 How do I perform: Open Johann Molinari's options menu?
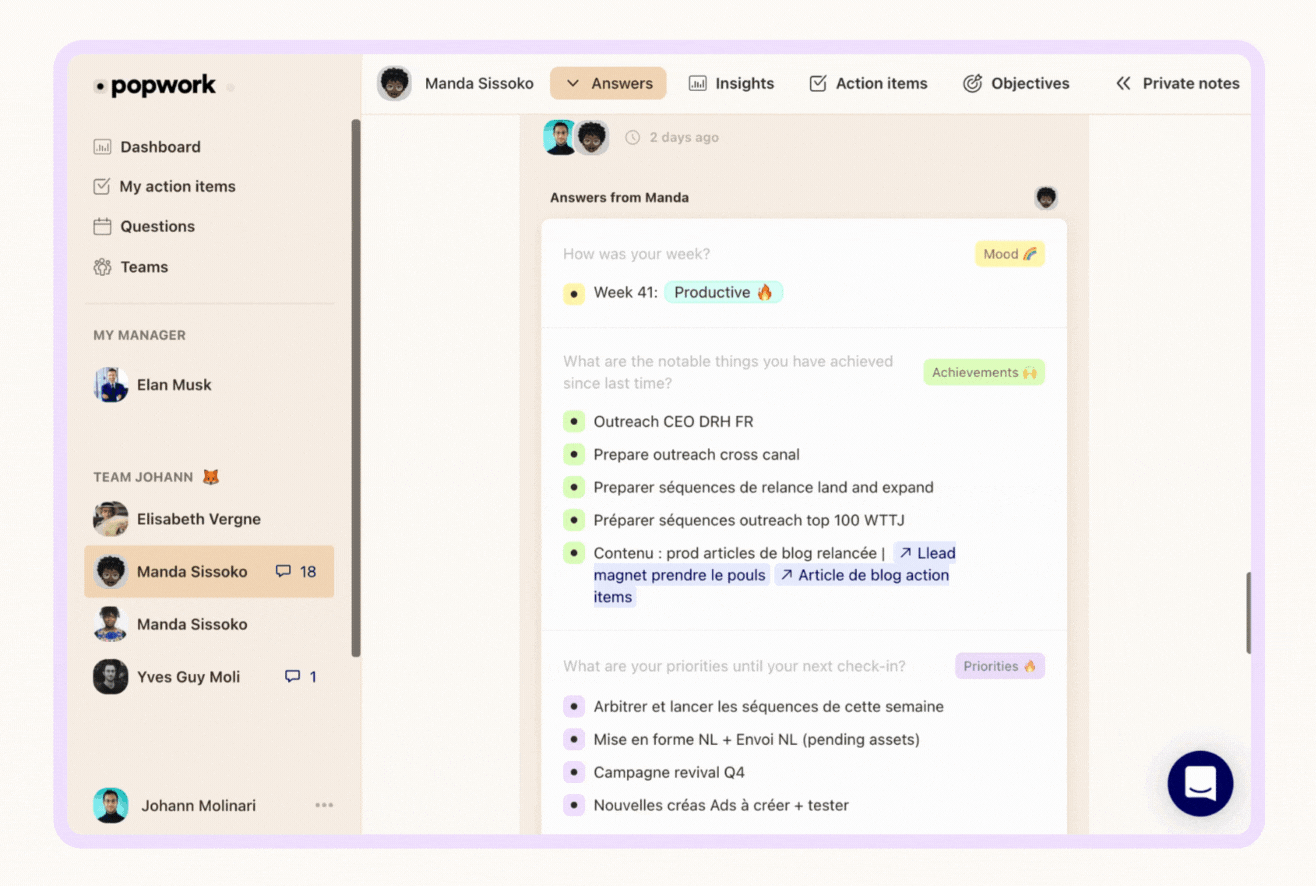323,805
